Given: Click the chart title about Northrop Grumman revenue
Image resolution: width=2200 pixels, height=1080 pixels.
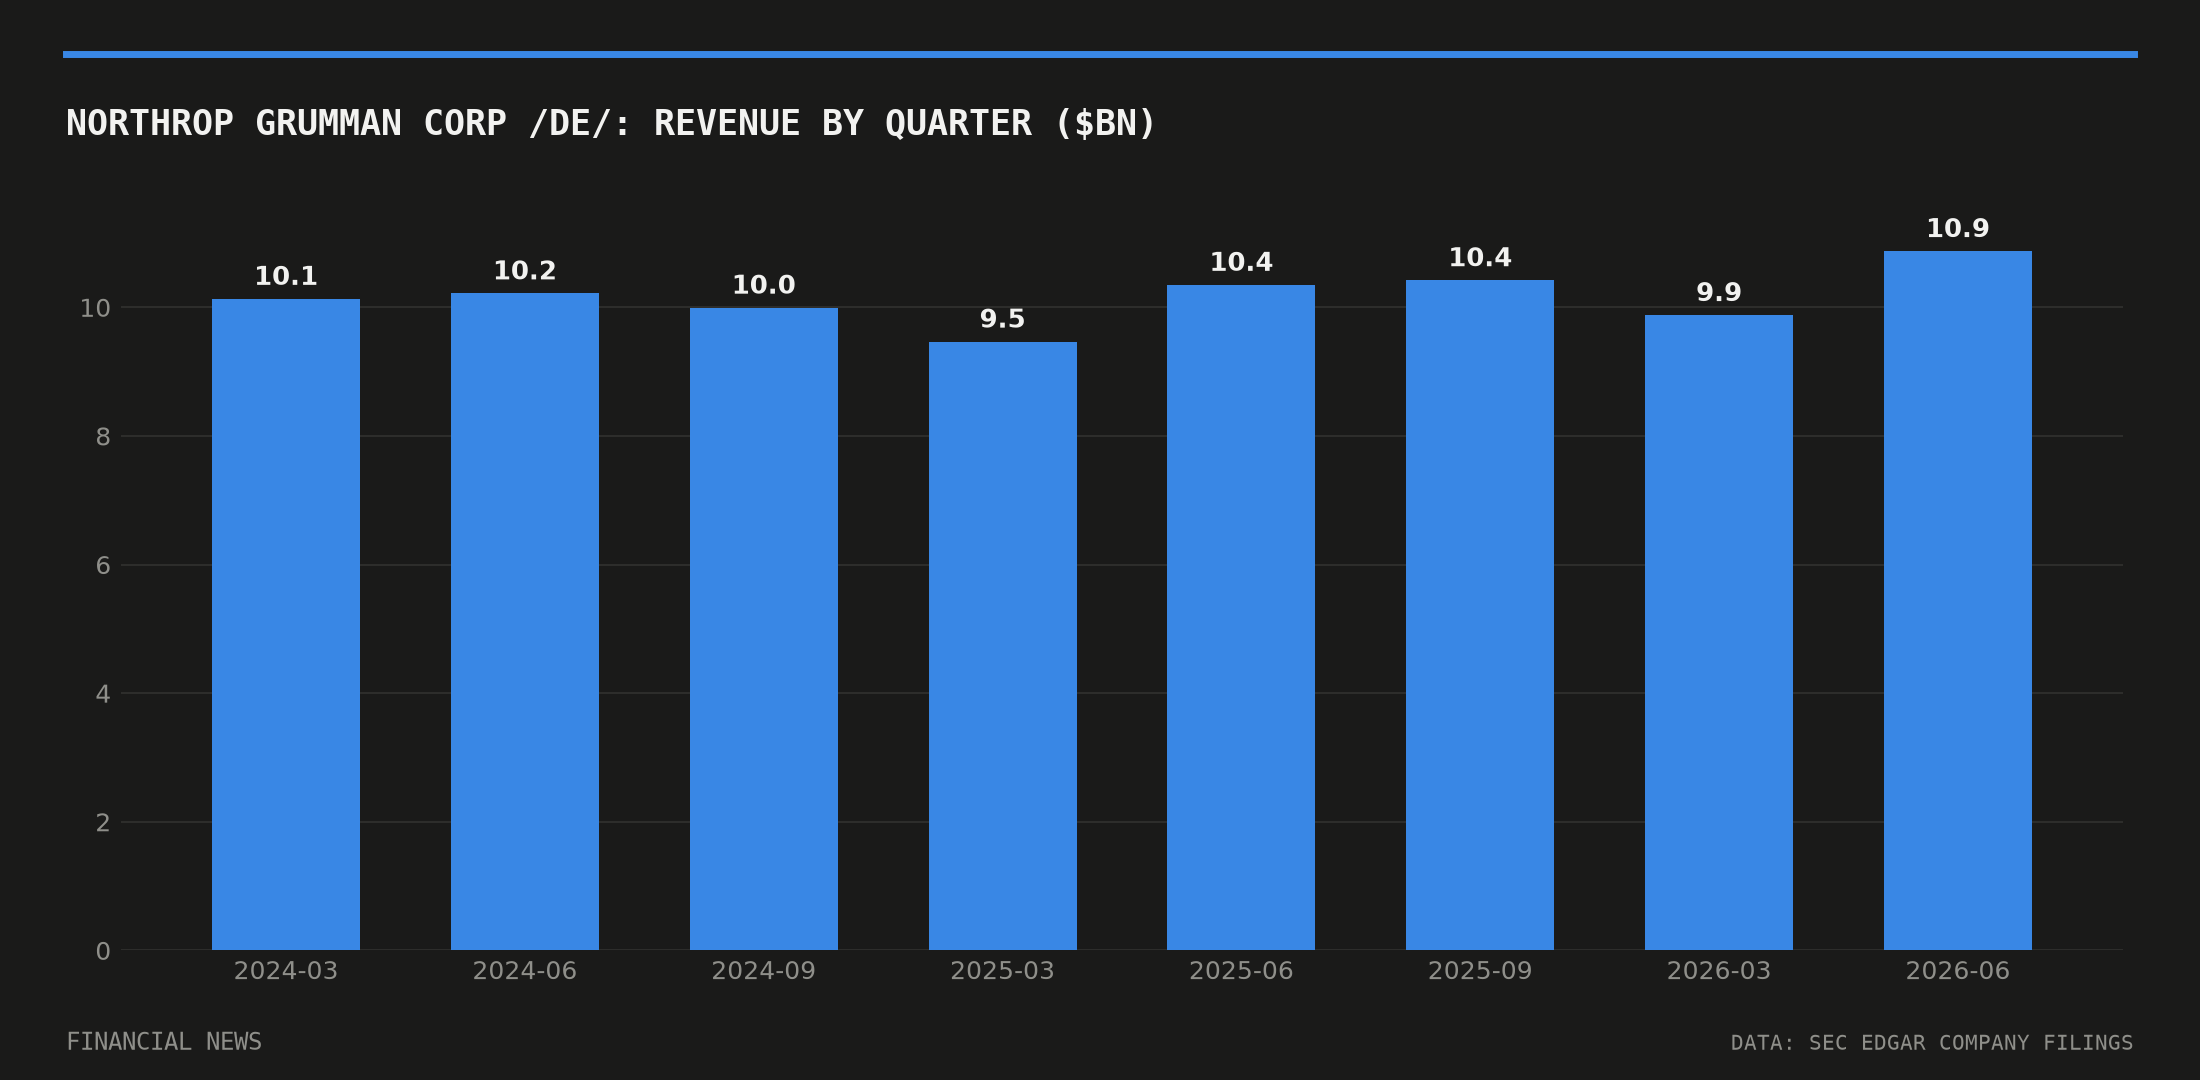Looking at the screenshot, I should tap(611, 124).
